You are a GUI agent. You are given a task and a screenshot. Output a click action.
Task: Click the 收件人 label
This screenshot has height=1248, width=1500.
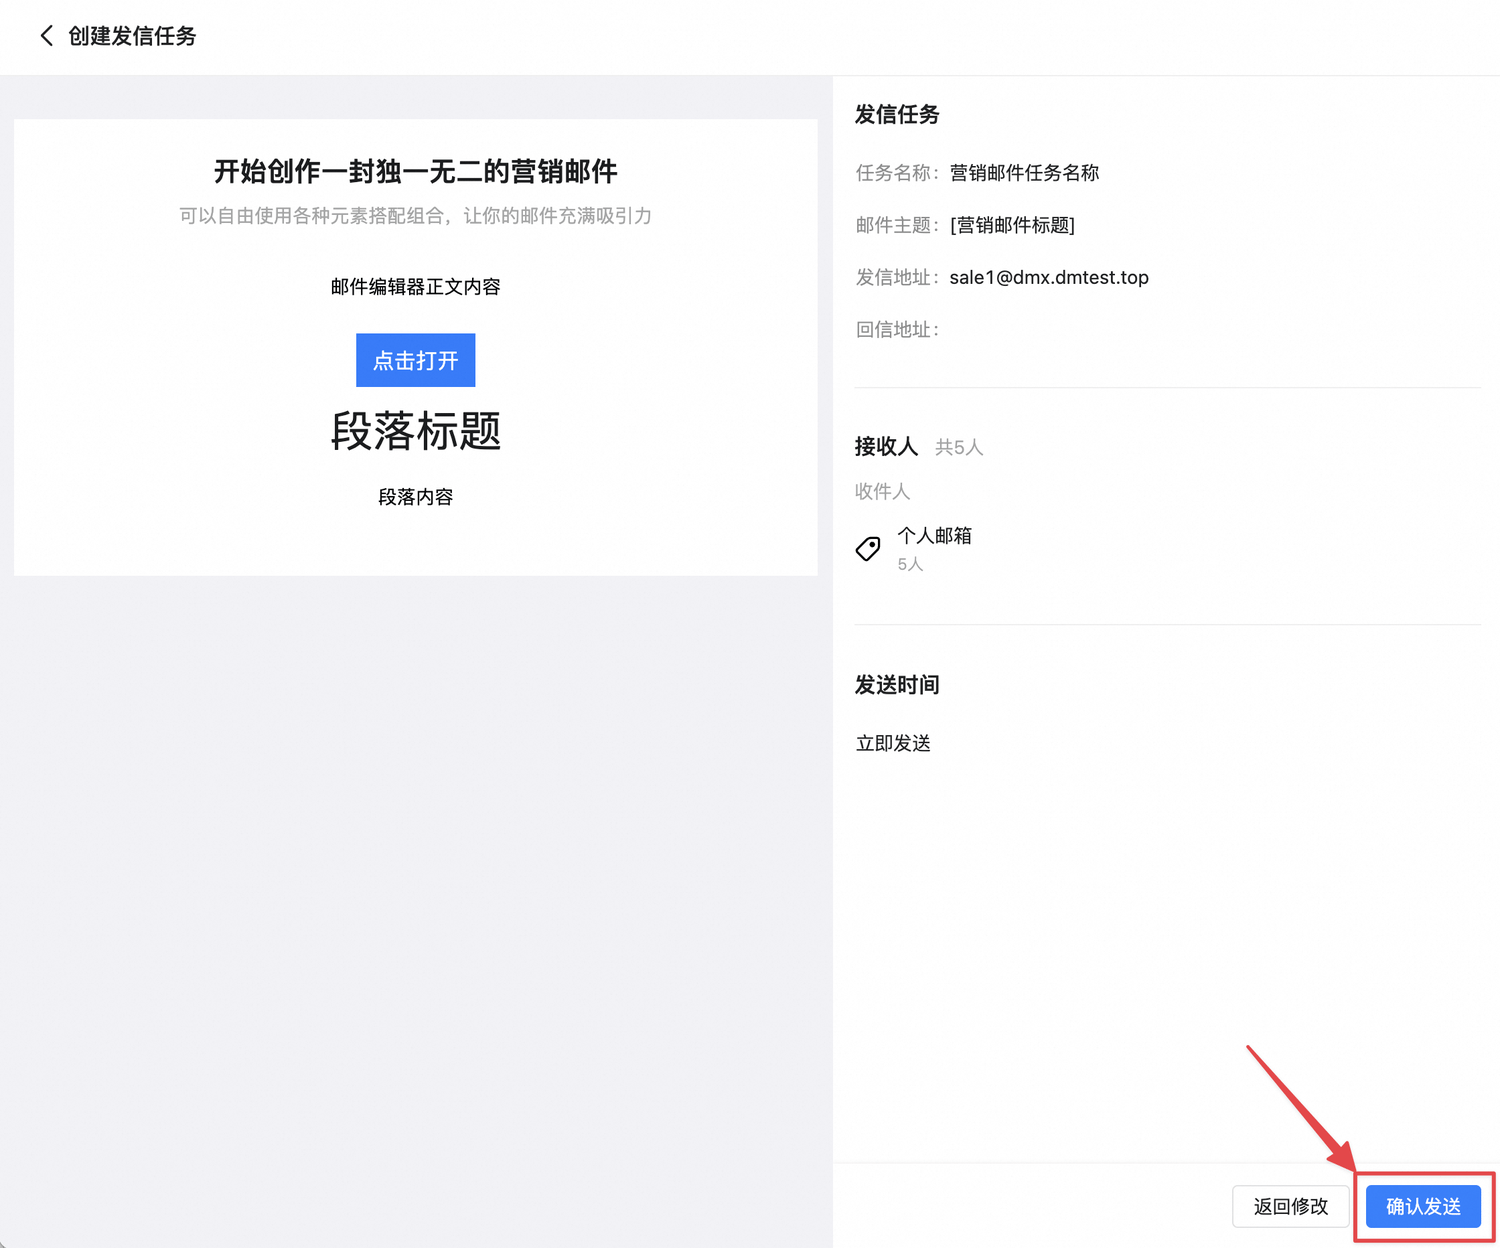[x=883, y=491]
